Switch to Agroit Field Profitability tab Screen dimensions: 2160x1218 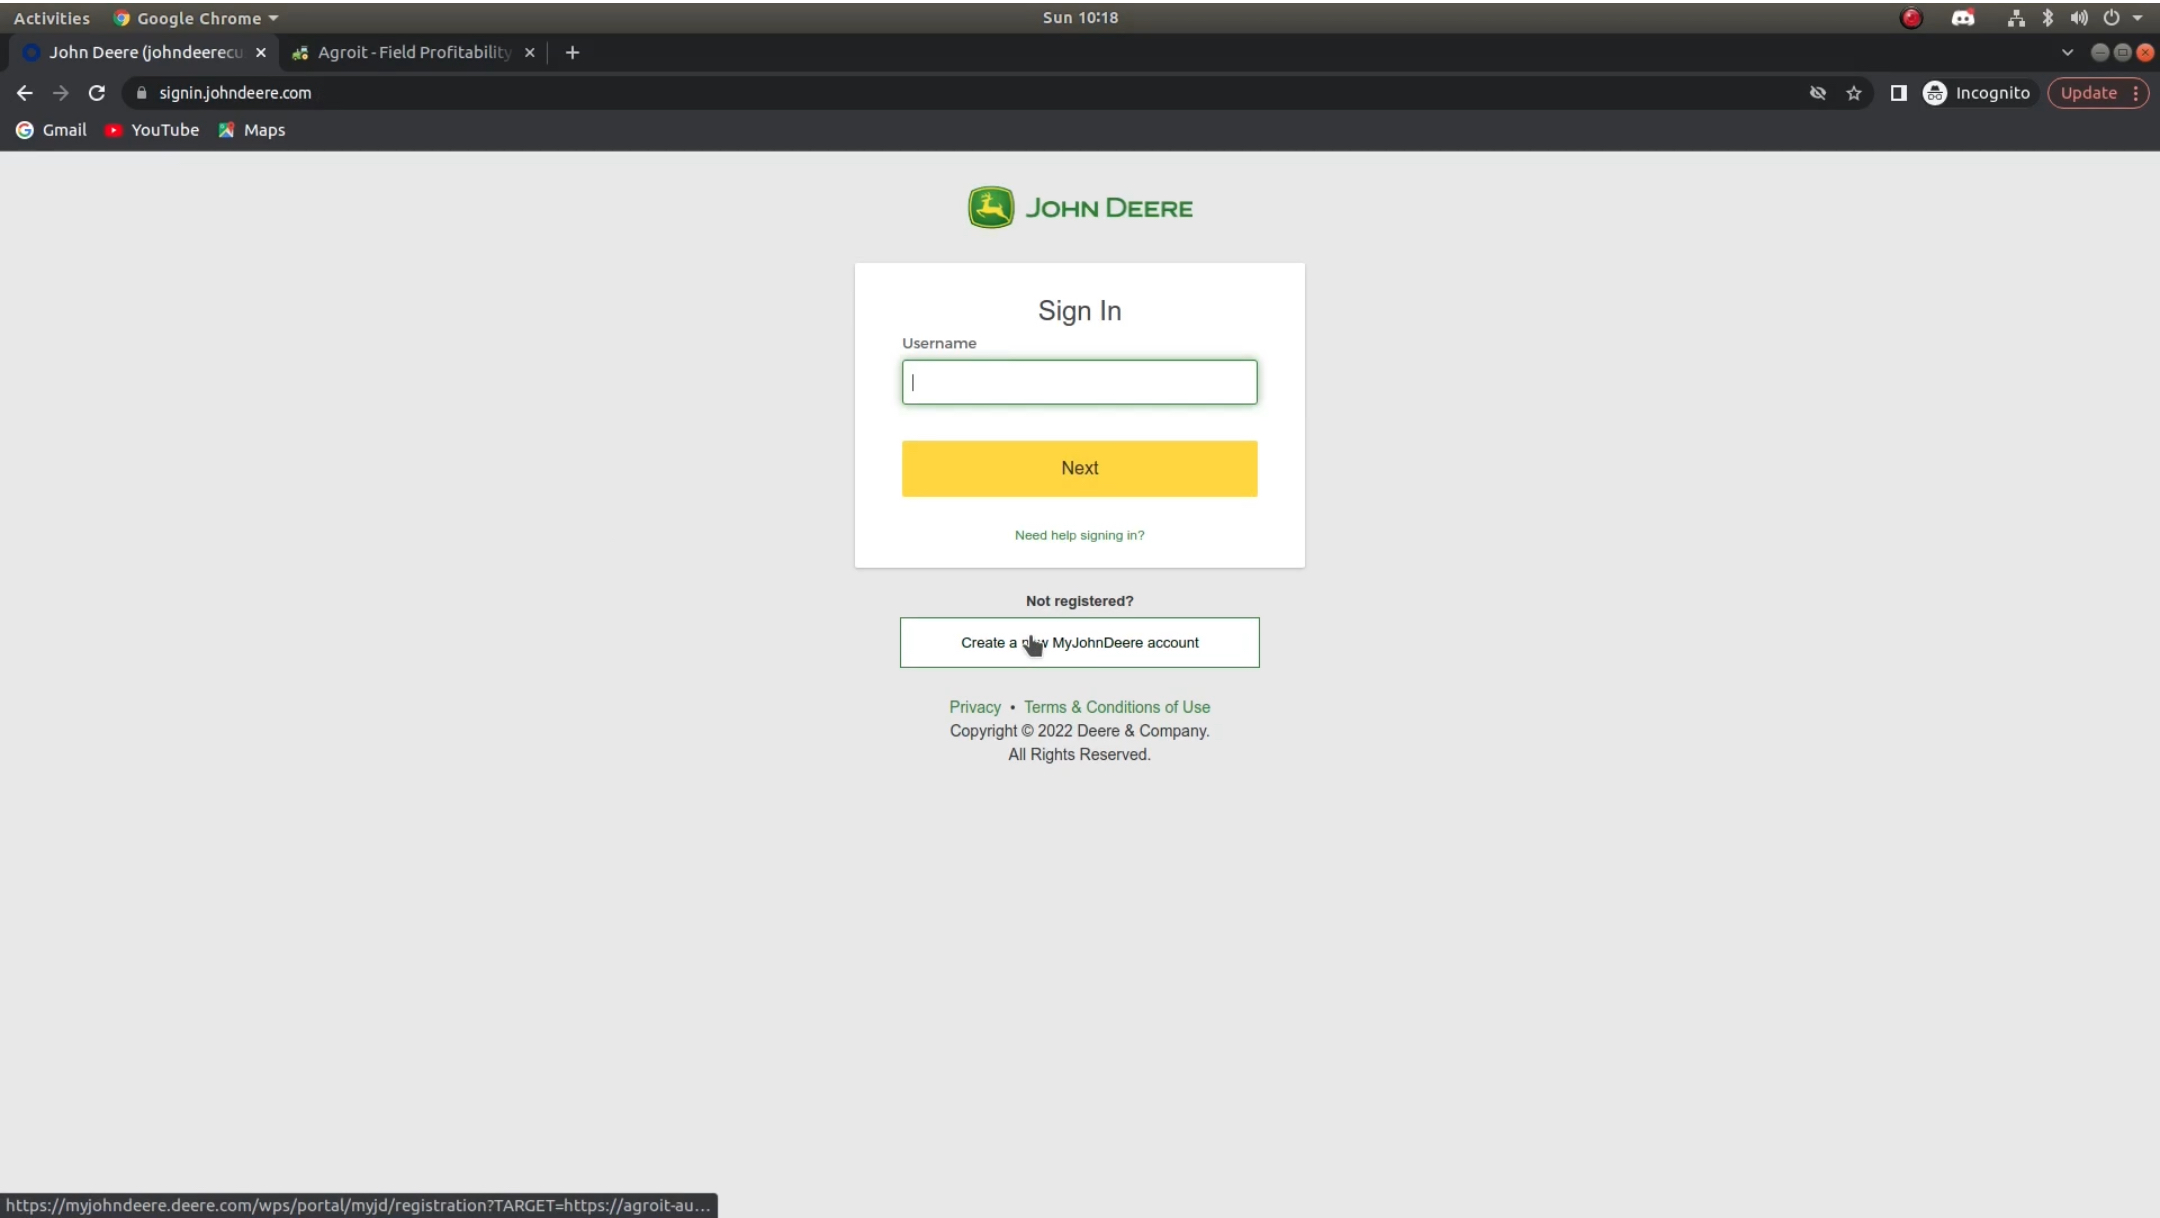coord(413,52)
